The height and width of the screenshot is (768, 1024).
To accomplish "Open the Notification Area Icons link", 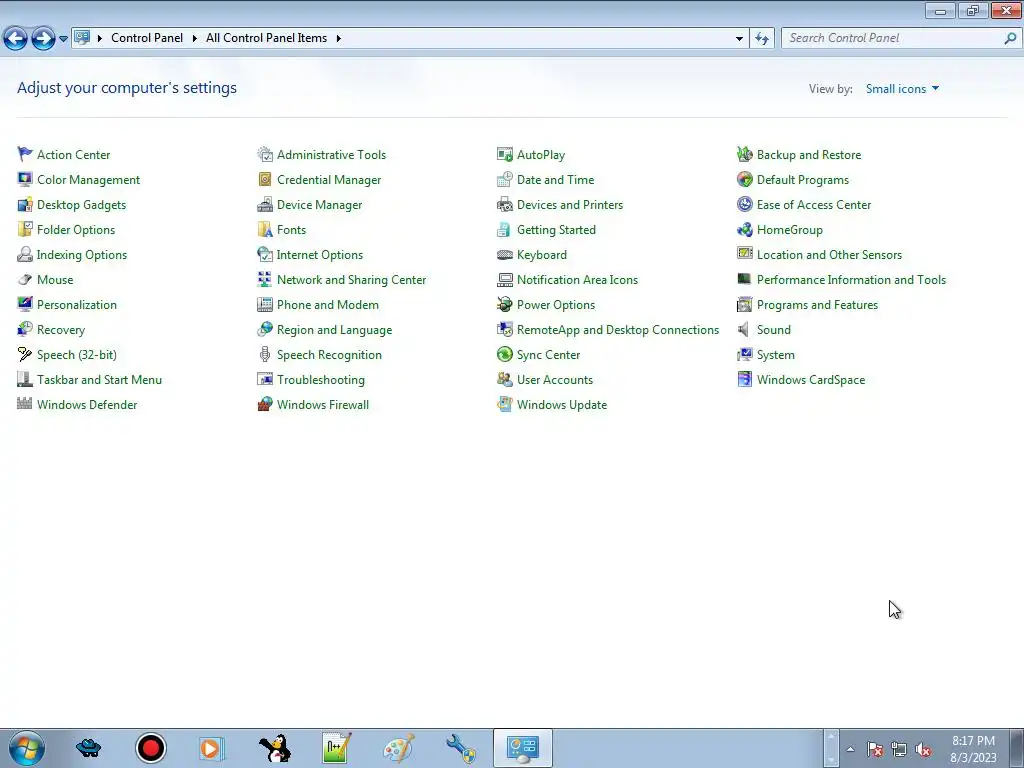I will pos(577,280).
